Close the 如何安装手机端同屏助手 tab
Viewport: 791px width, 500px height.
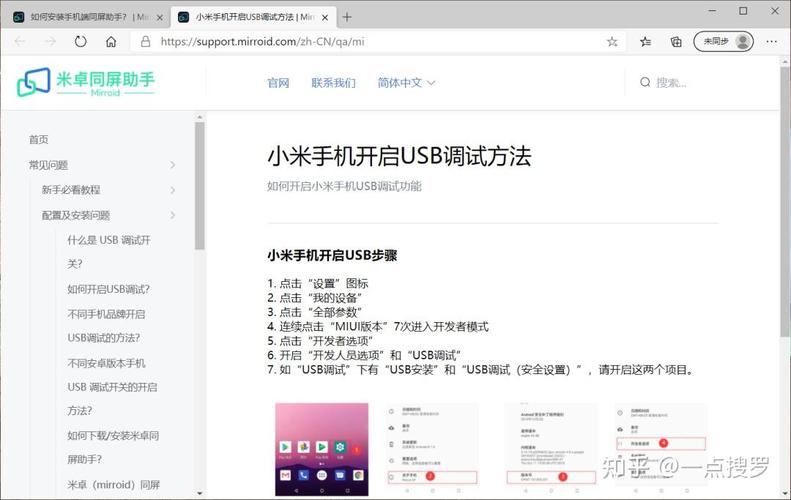[160, 17]
